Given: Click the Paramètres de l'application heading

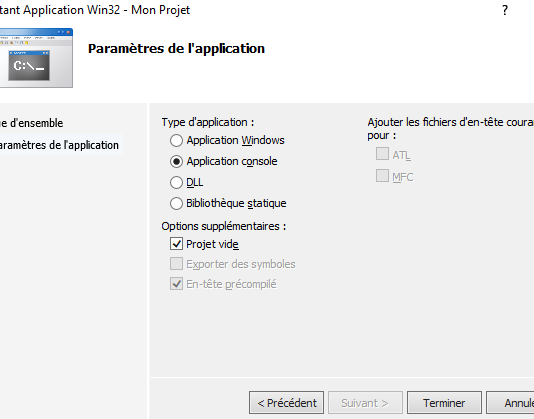Looking at the screenshot, I should point(176,49).
